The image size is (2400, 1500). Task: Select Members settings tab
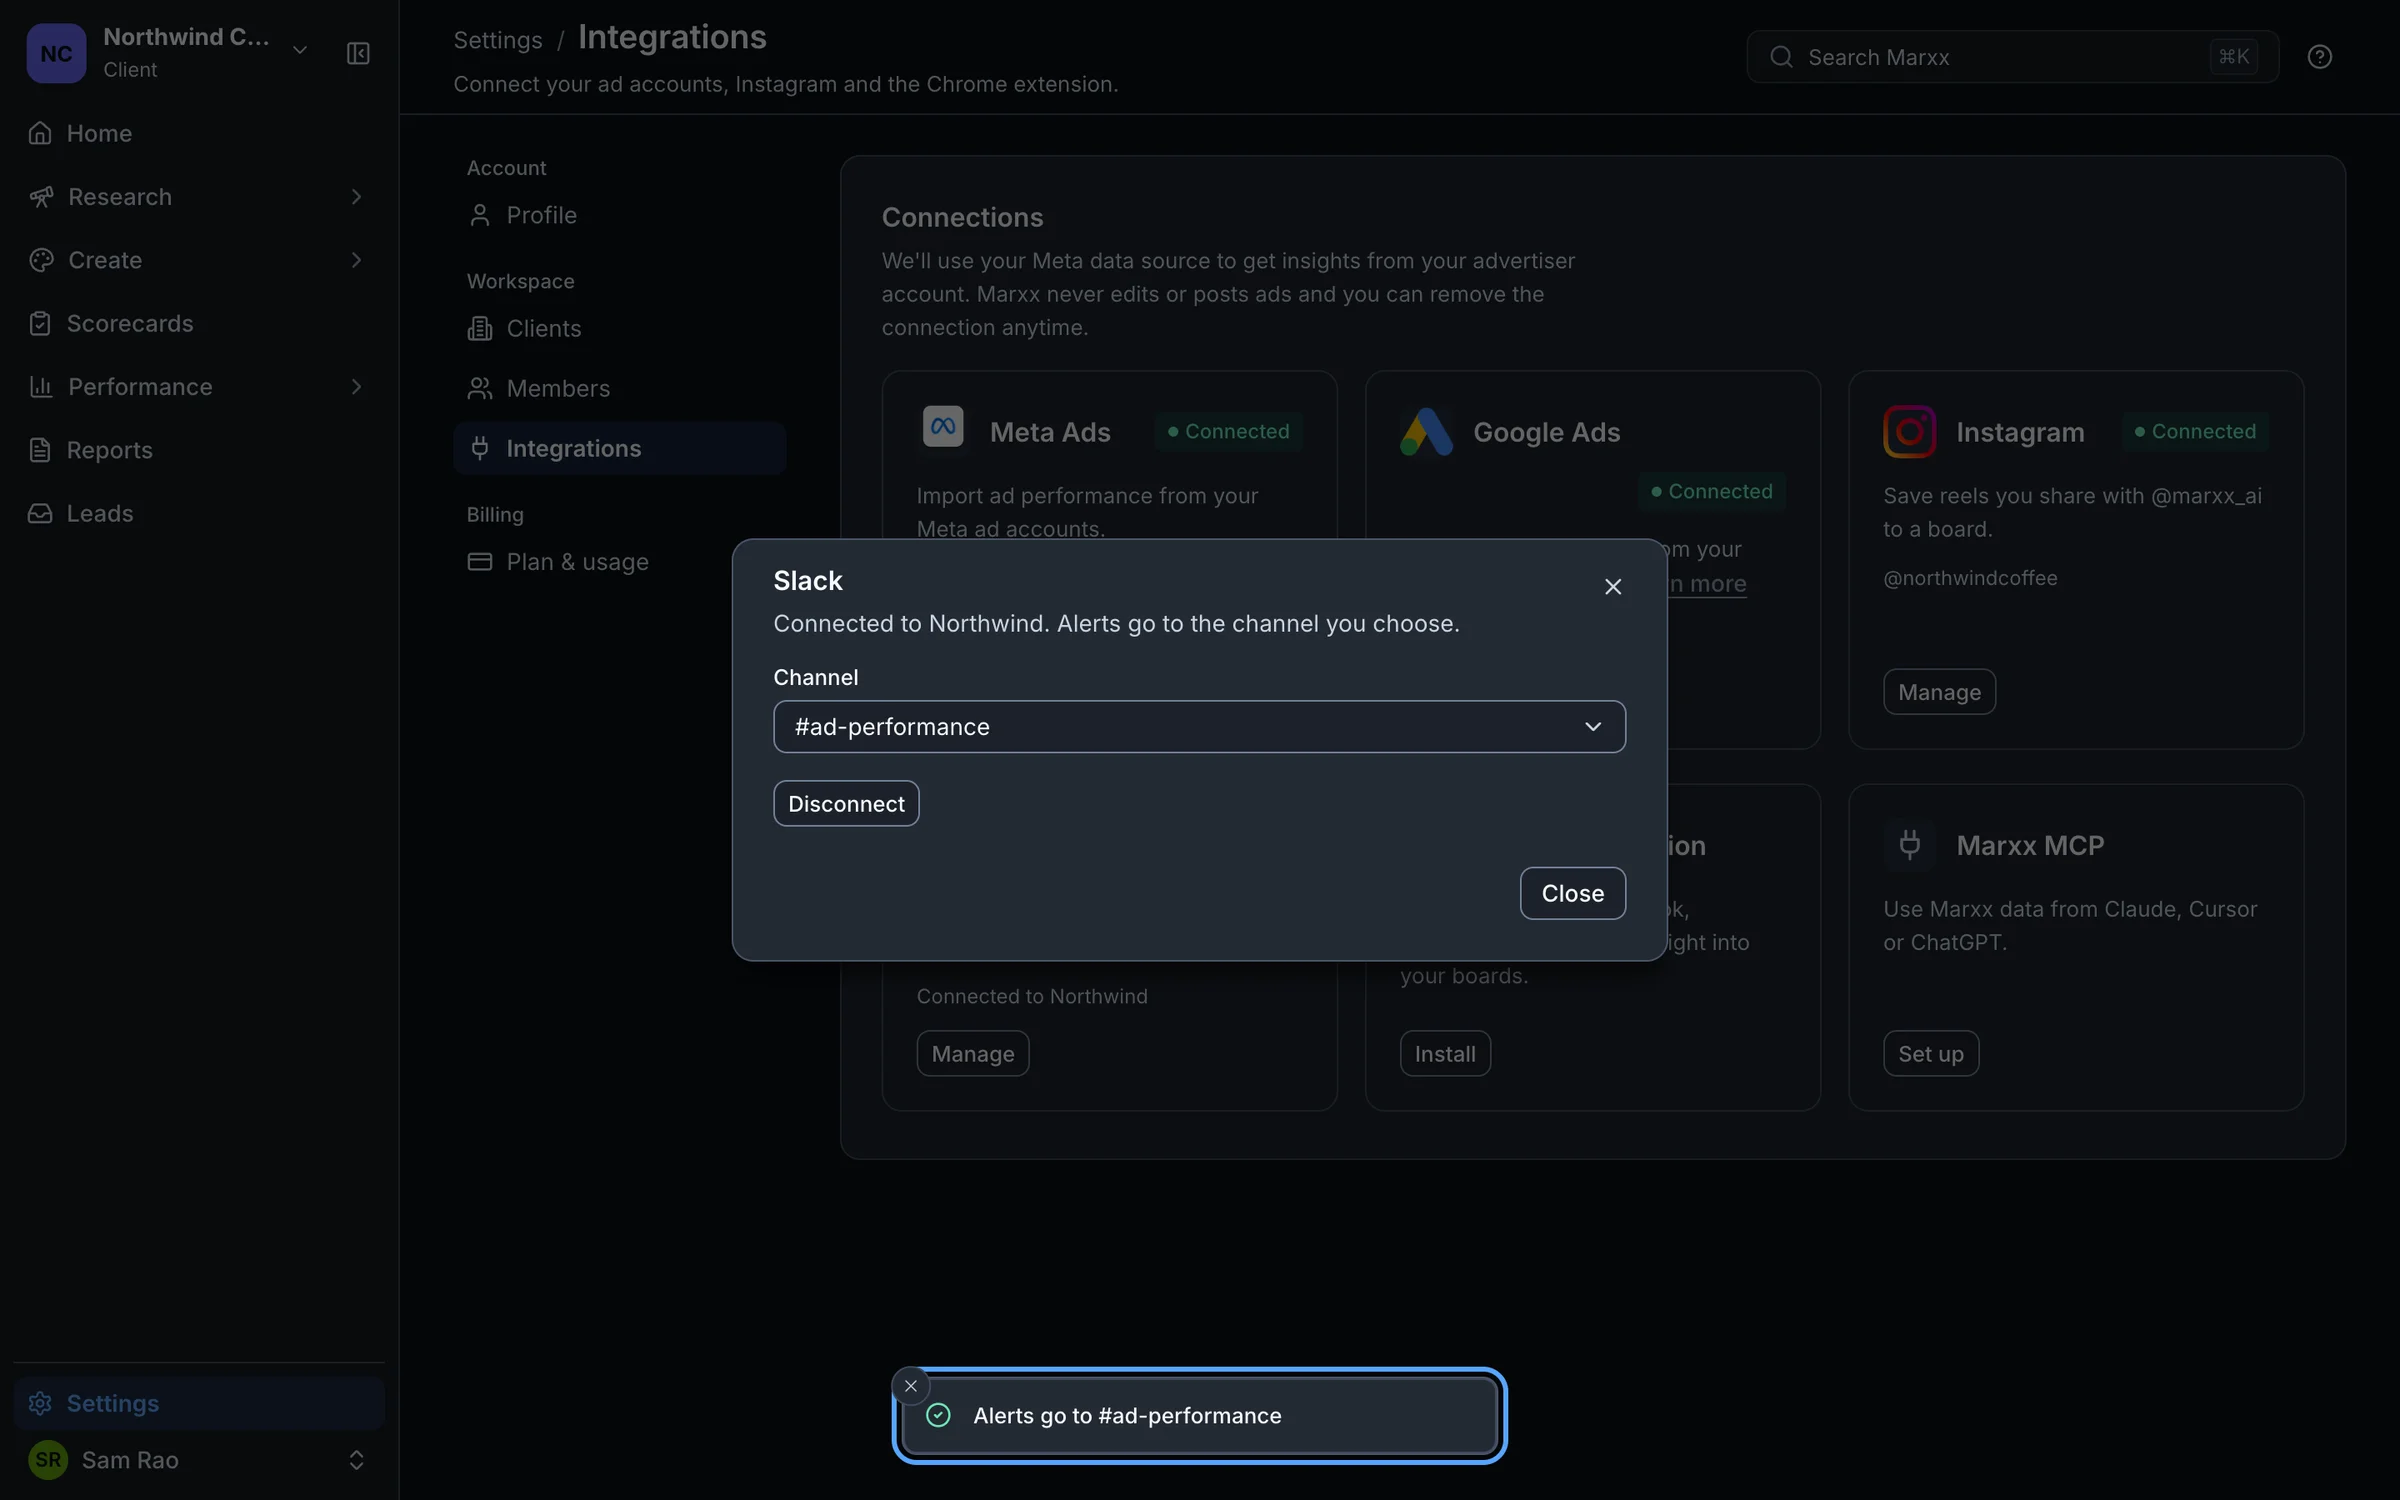pos(619,388)
